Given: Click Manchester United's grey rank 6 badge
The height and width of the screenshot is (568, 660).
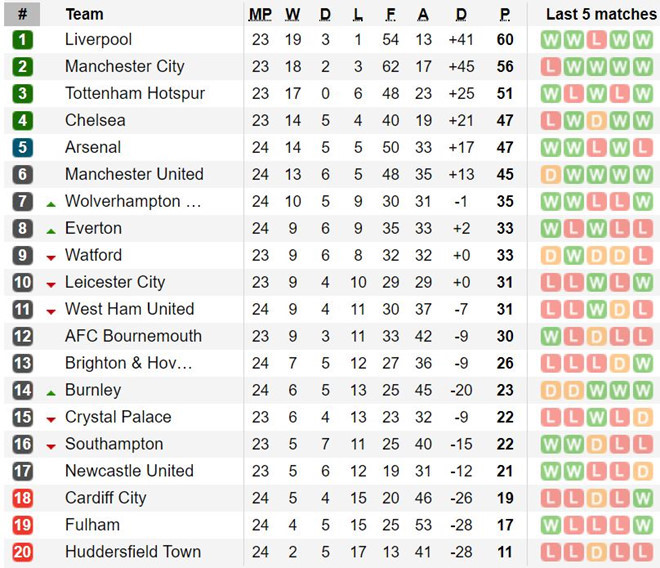Looking at the screenshot, I should tap(22, 174).
